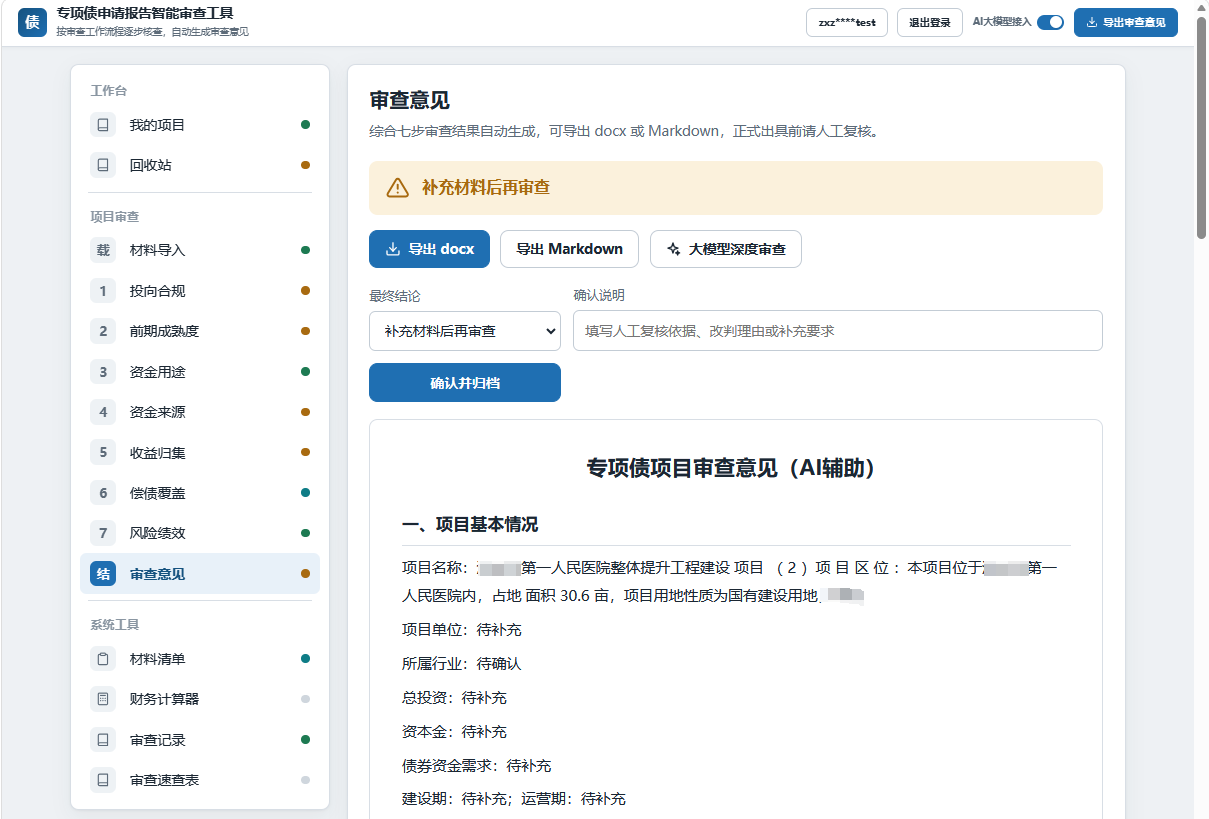Click the 一、项目基本情况 section heading

(470, 525)
